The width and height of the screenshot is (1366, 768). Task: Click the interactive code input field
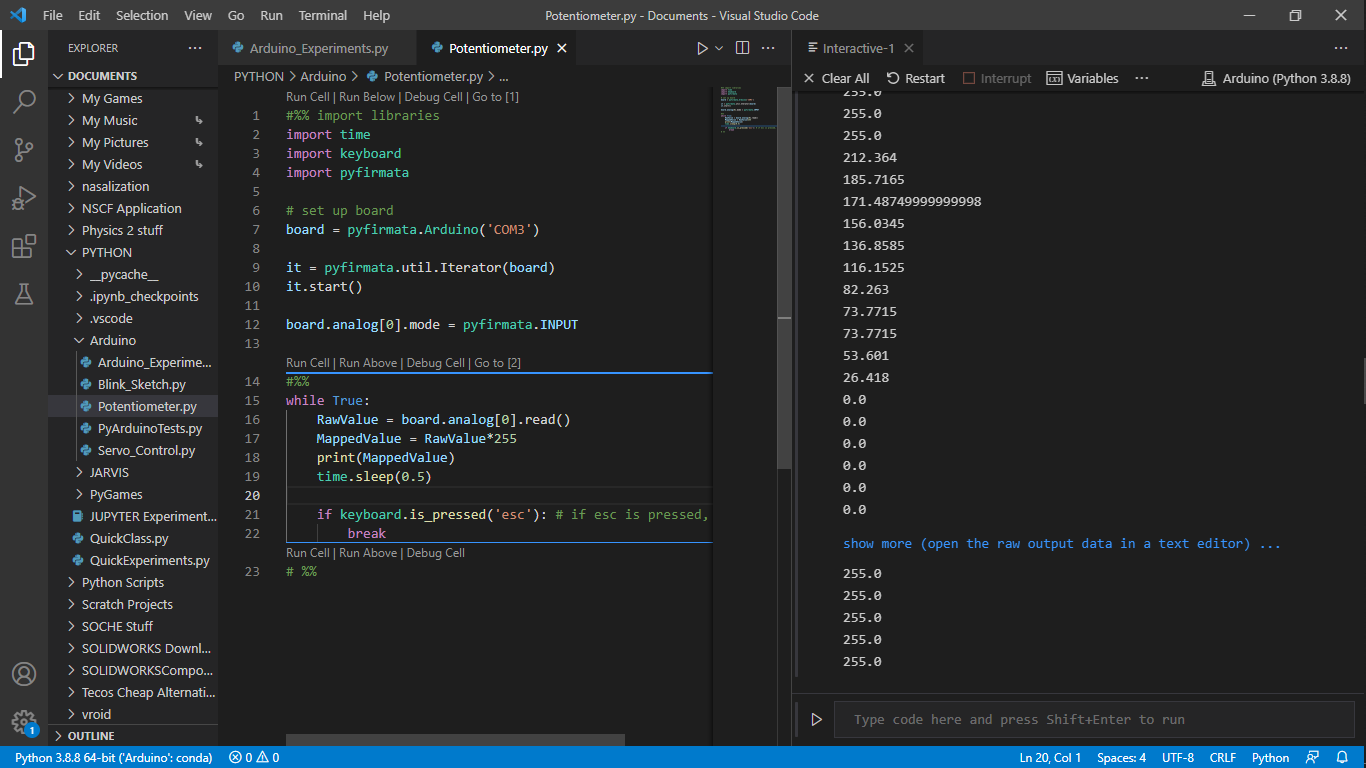pyautogui.click(x=1094, y=719)
